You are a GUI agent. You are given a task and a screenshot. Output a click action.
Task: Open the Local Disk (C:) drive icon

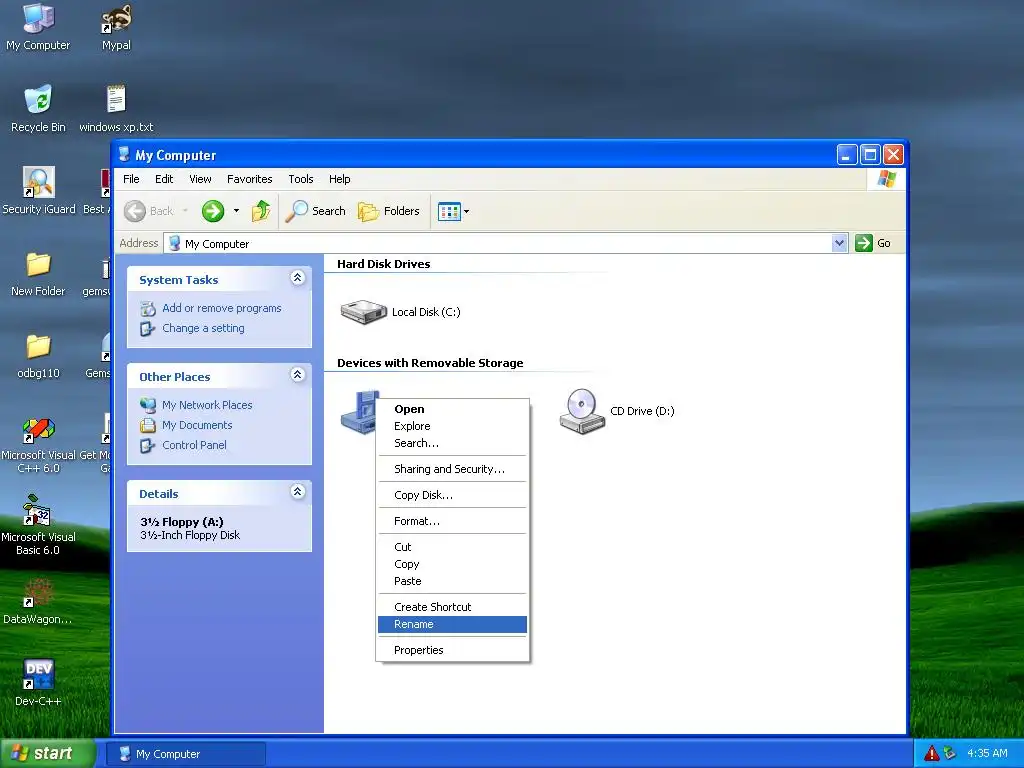[x=363, y=312]
